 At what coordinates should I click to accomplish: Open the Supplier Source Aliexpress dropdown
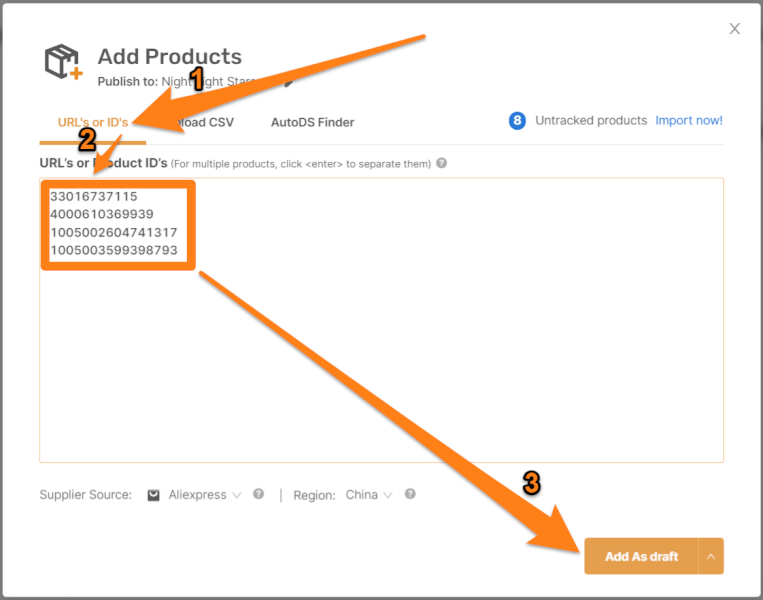click(204, 495)
